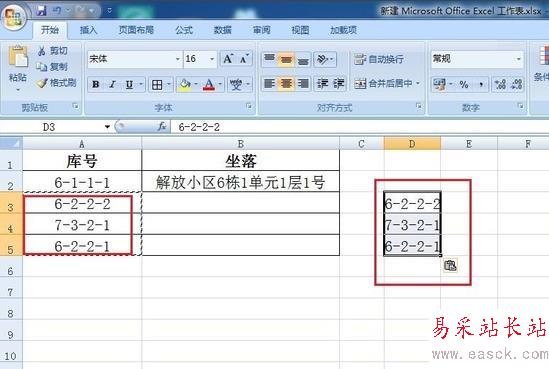Activate the format painter 格式刷
The height and width of the screenshot is (369, 549).
57,83
